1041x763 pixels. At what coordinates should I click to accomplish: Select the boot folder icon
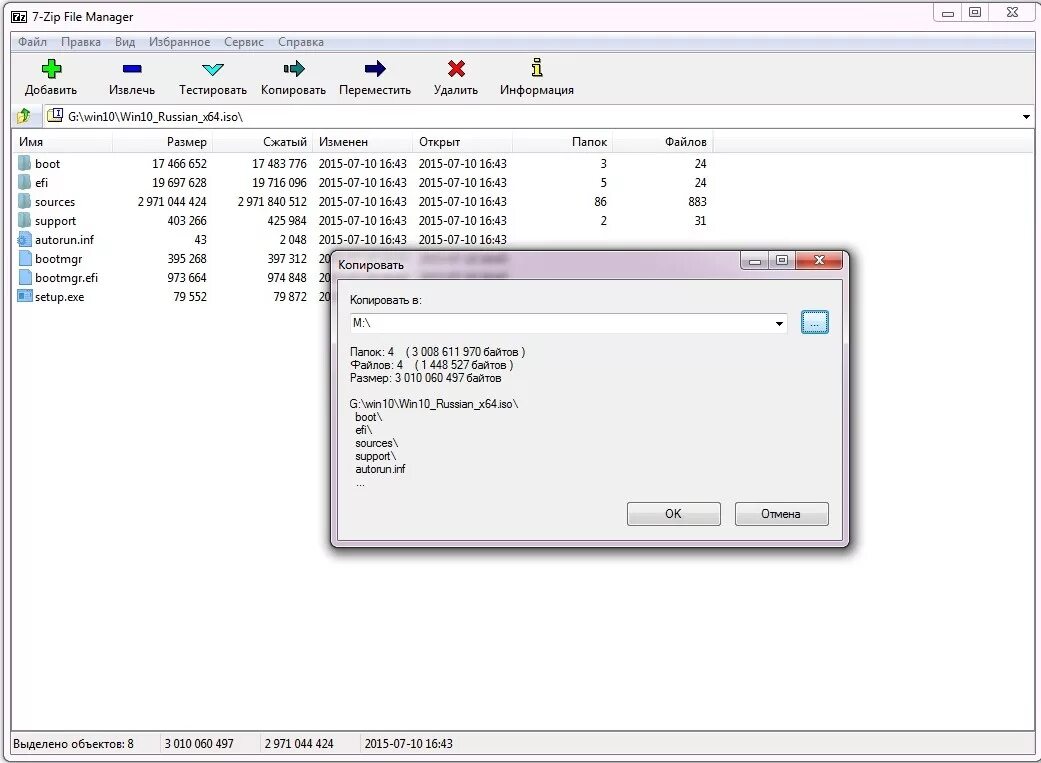[x=25, y=163]
